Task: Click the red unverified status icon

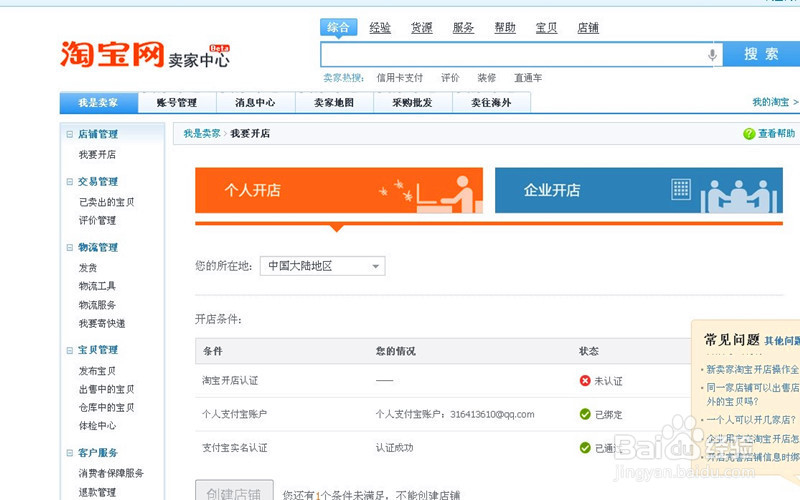Action: pyautogui.click(x=585, y=381)
